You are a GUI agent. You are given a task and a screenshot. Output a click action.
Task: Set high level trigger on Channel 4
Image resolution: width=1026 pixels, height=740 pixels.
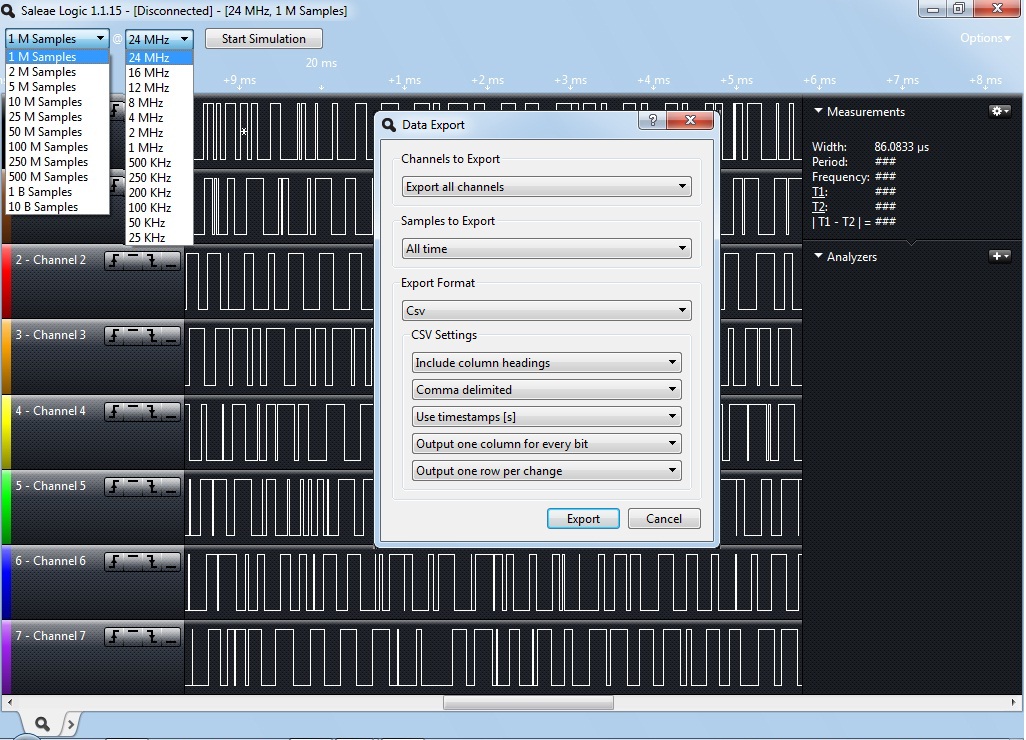pyautogui.click(x=133, y=412)
